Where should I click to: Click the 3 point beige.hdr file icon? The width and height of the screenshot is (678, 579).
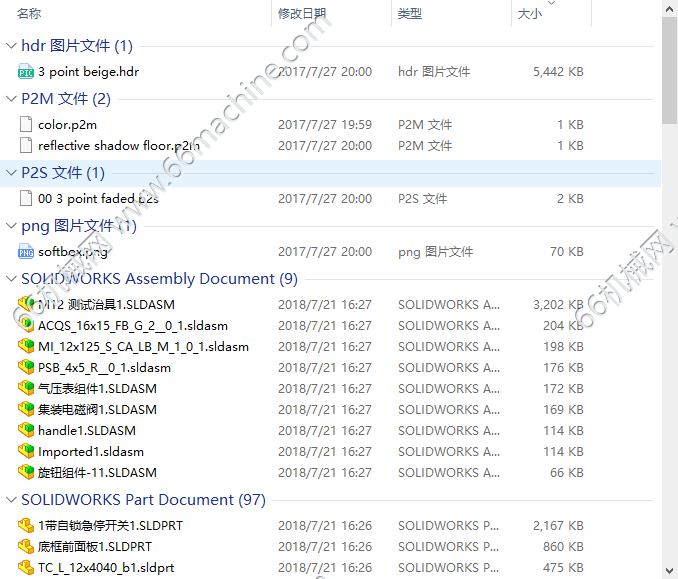(26, 72)
